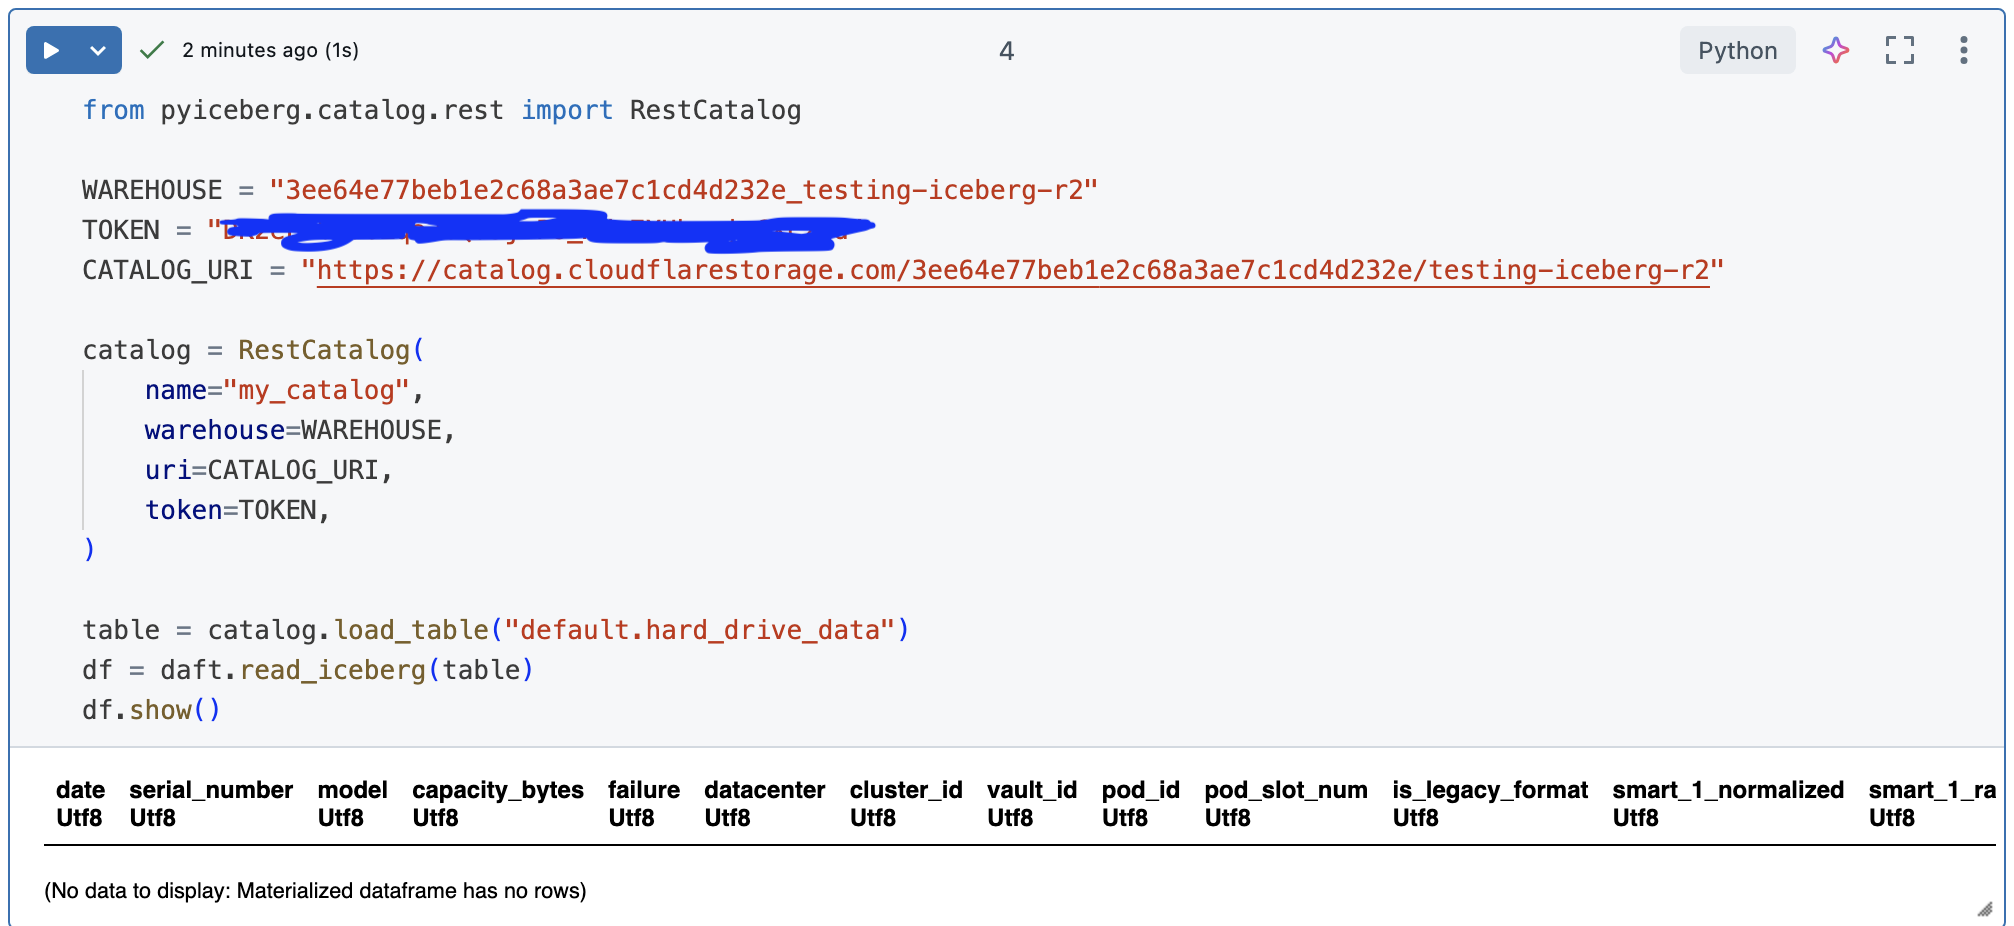
Task: Click the No data to display message
Action: [x=313, y=889]
